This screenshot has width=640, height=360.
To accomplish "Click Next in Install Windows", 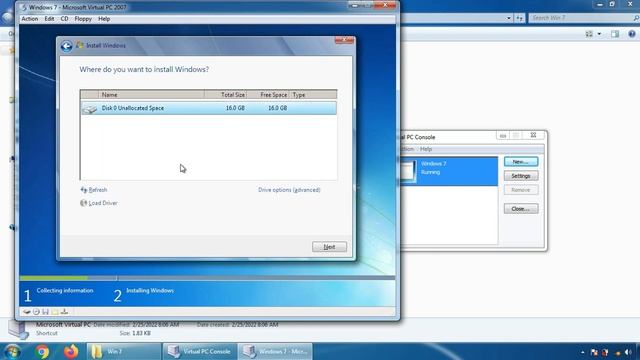I will (329, 247).
